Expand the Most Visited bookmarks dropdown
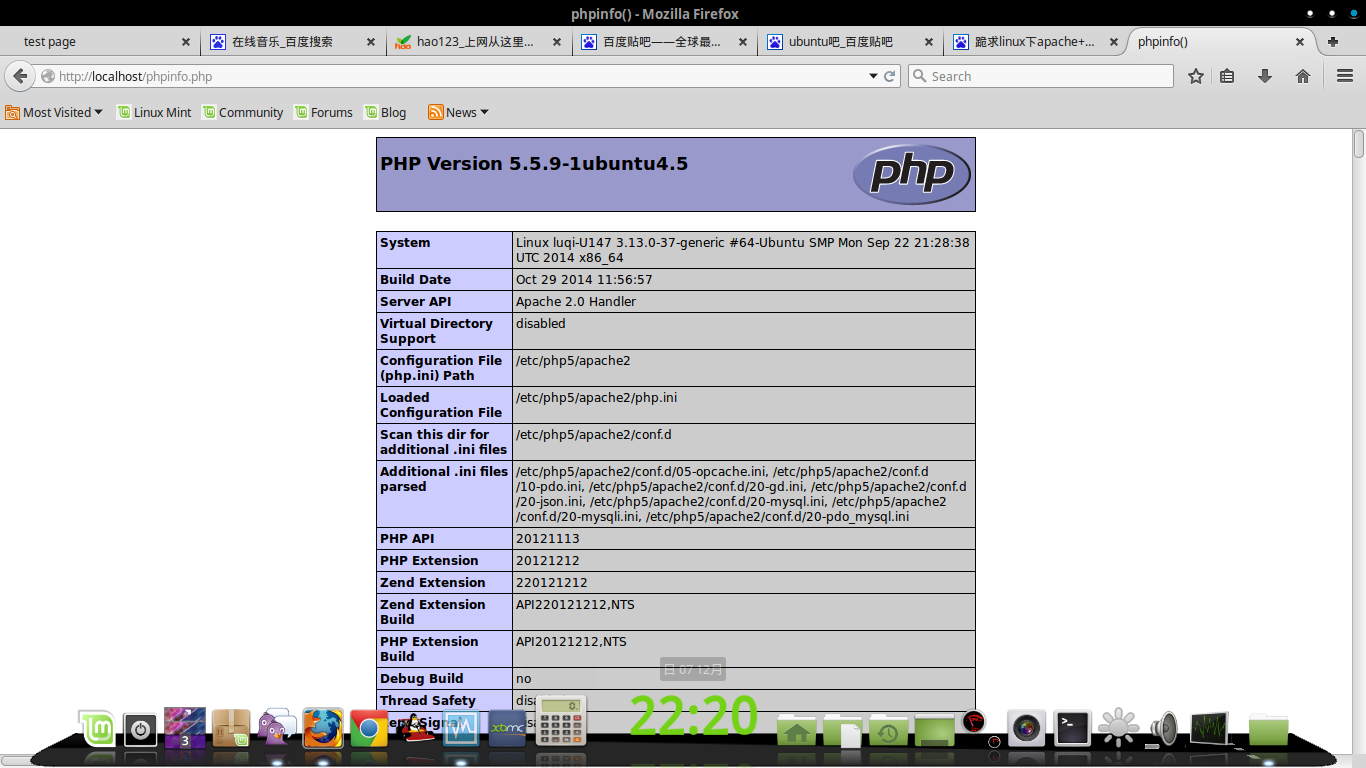This screenshot has height=768, width=1366. pos(54,112)
